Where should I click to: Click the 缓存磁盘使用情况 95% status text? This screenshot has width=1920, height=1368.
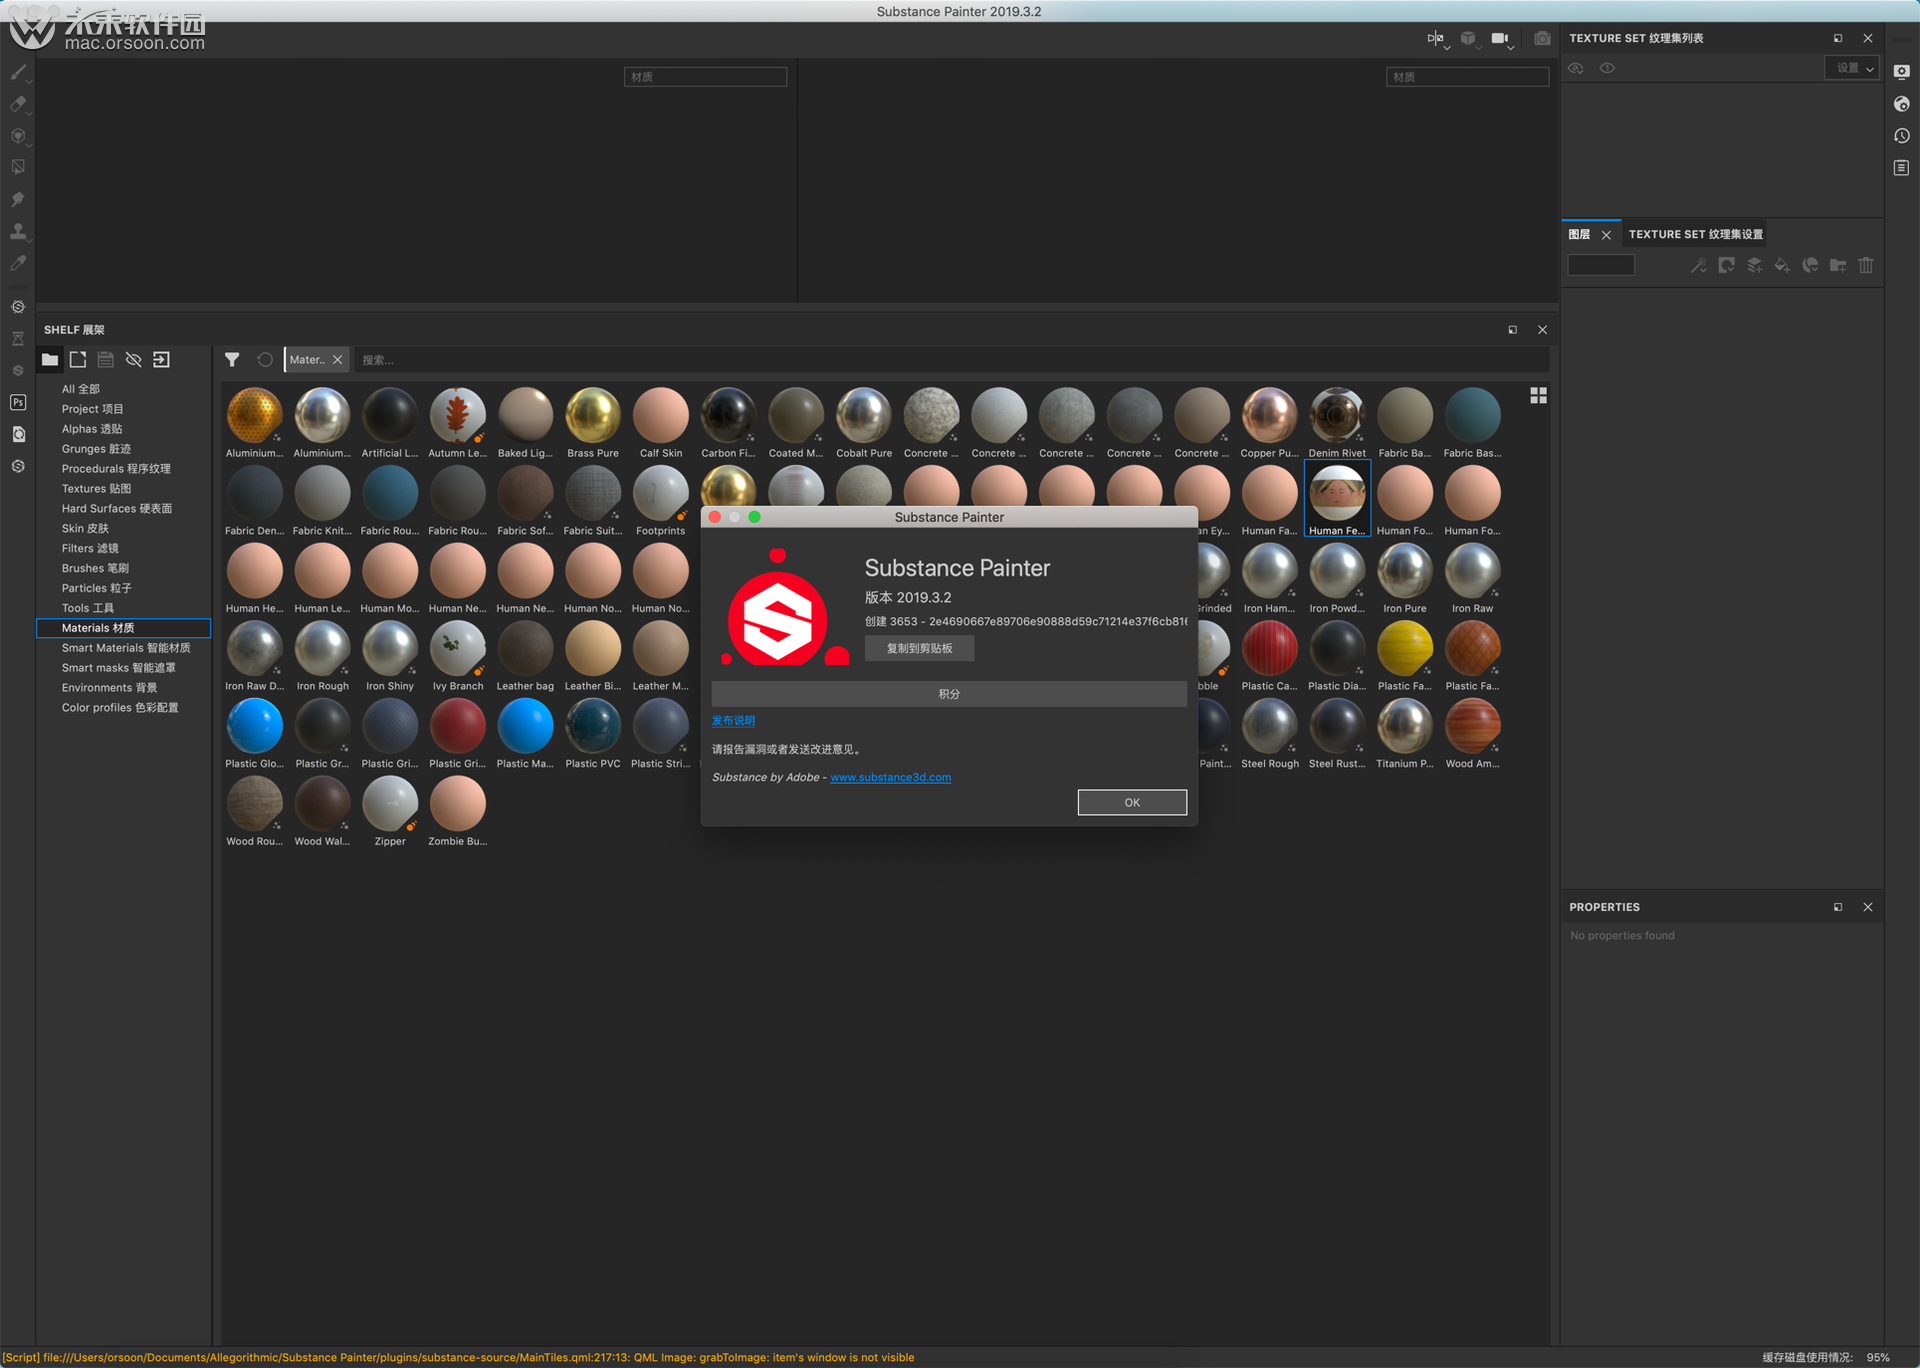pyautogui.click(x=1826, y=1357)
